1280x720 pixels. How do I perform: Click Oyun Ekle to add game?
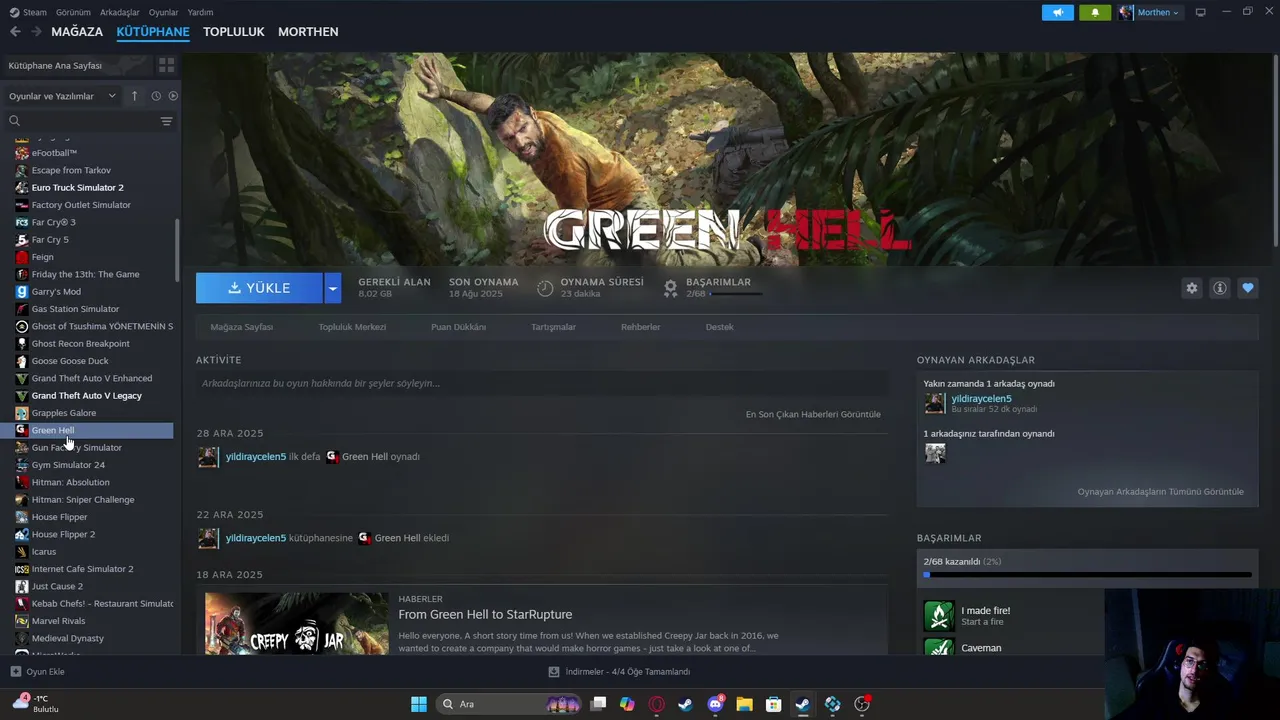pos(38,672)
